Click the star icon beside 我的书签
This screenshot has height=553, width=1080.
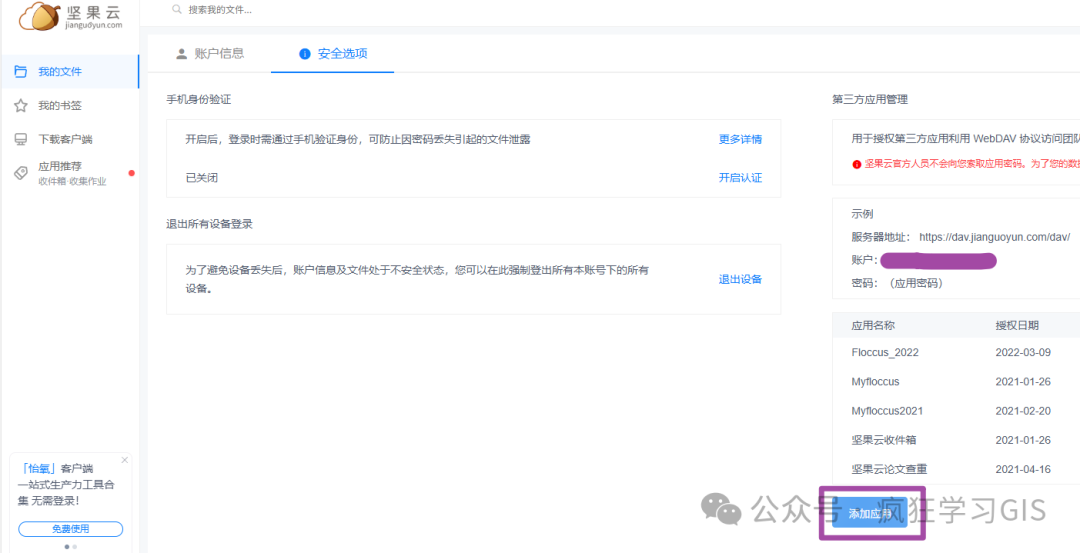click(x=21, y=105)
